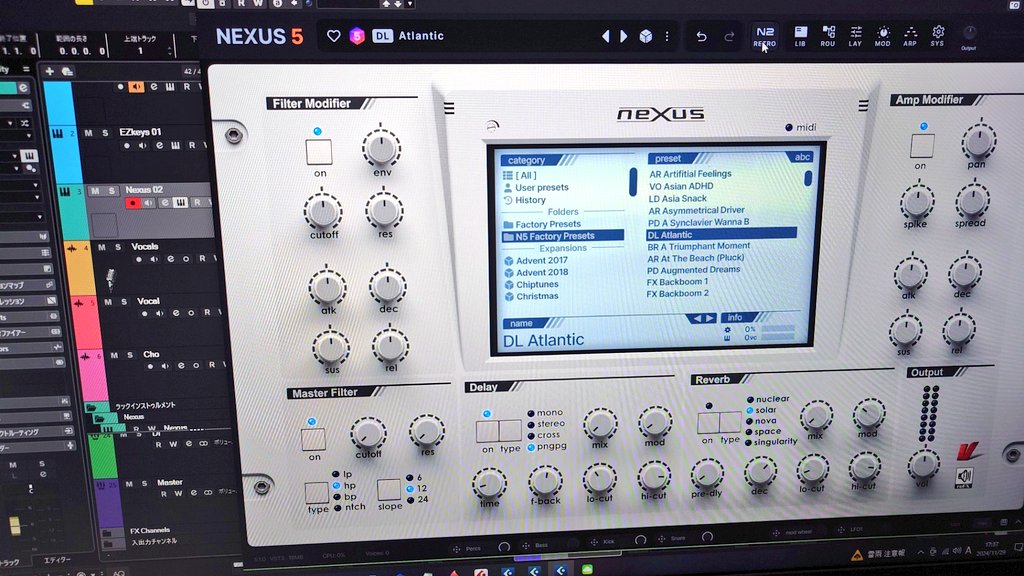The image size is (1024, 576).
Task: Select preset VO Asian ADHD
Action: point(681,186)
